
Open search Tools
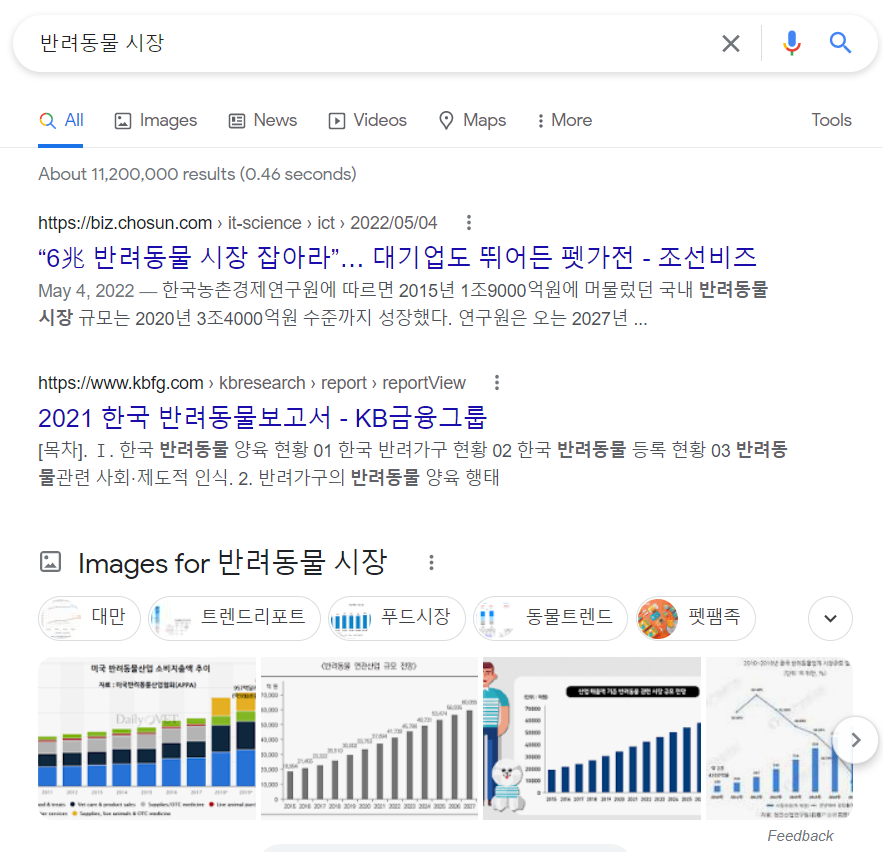click(831, 120)
